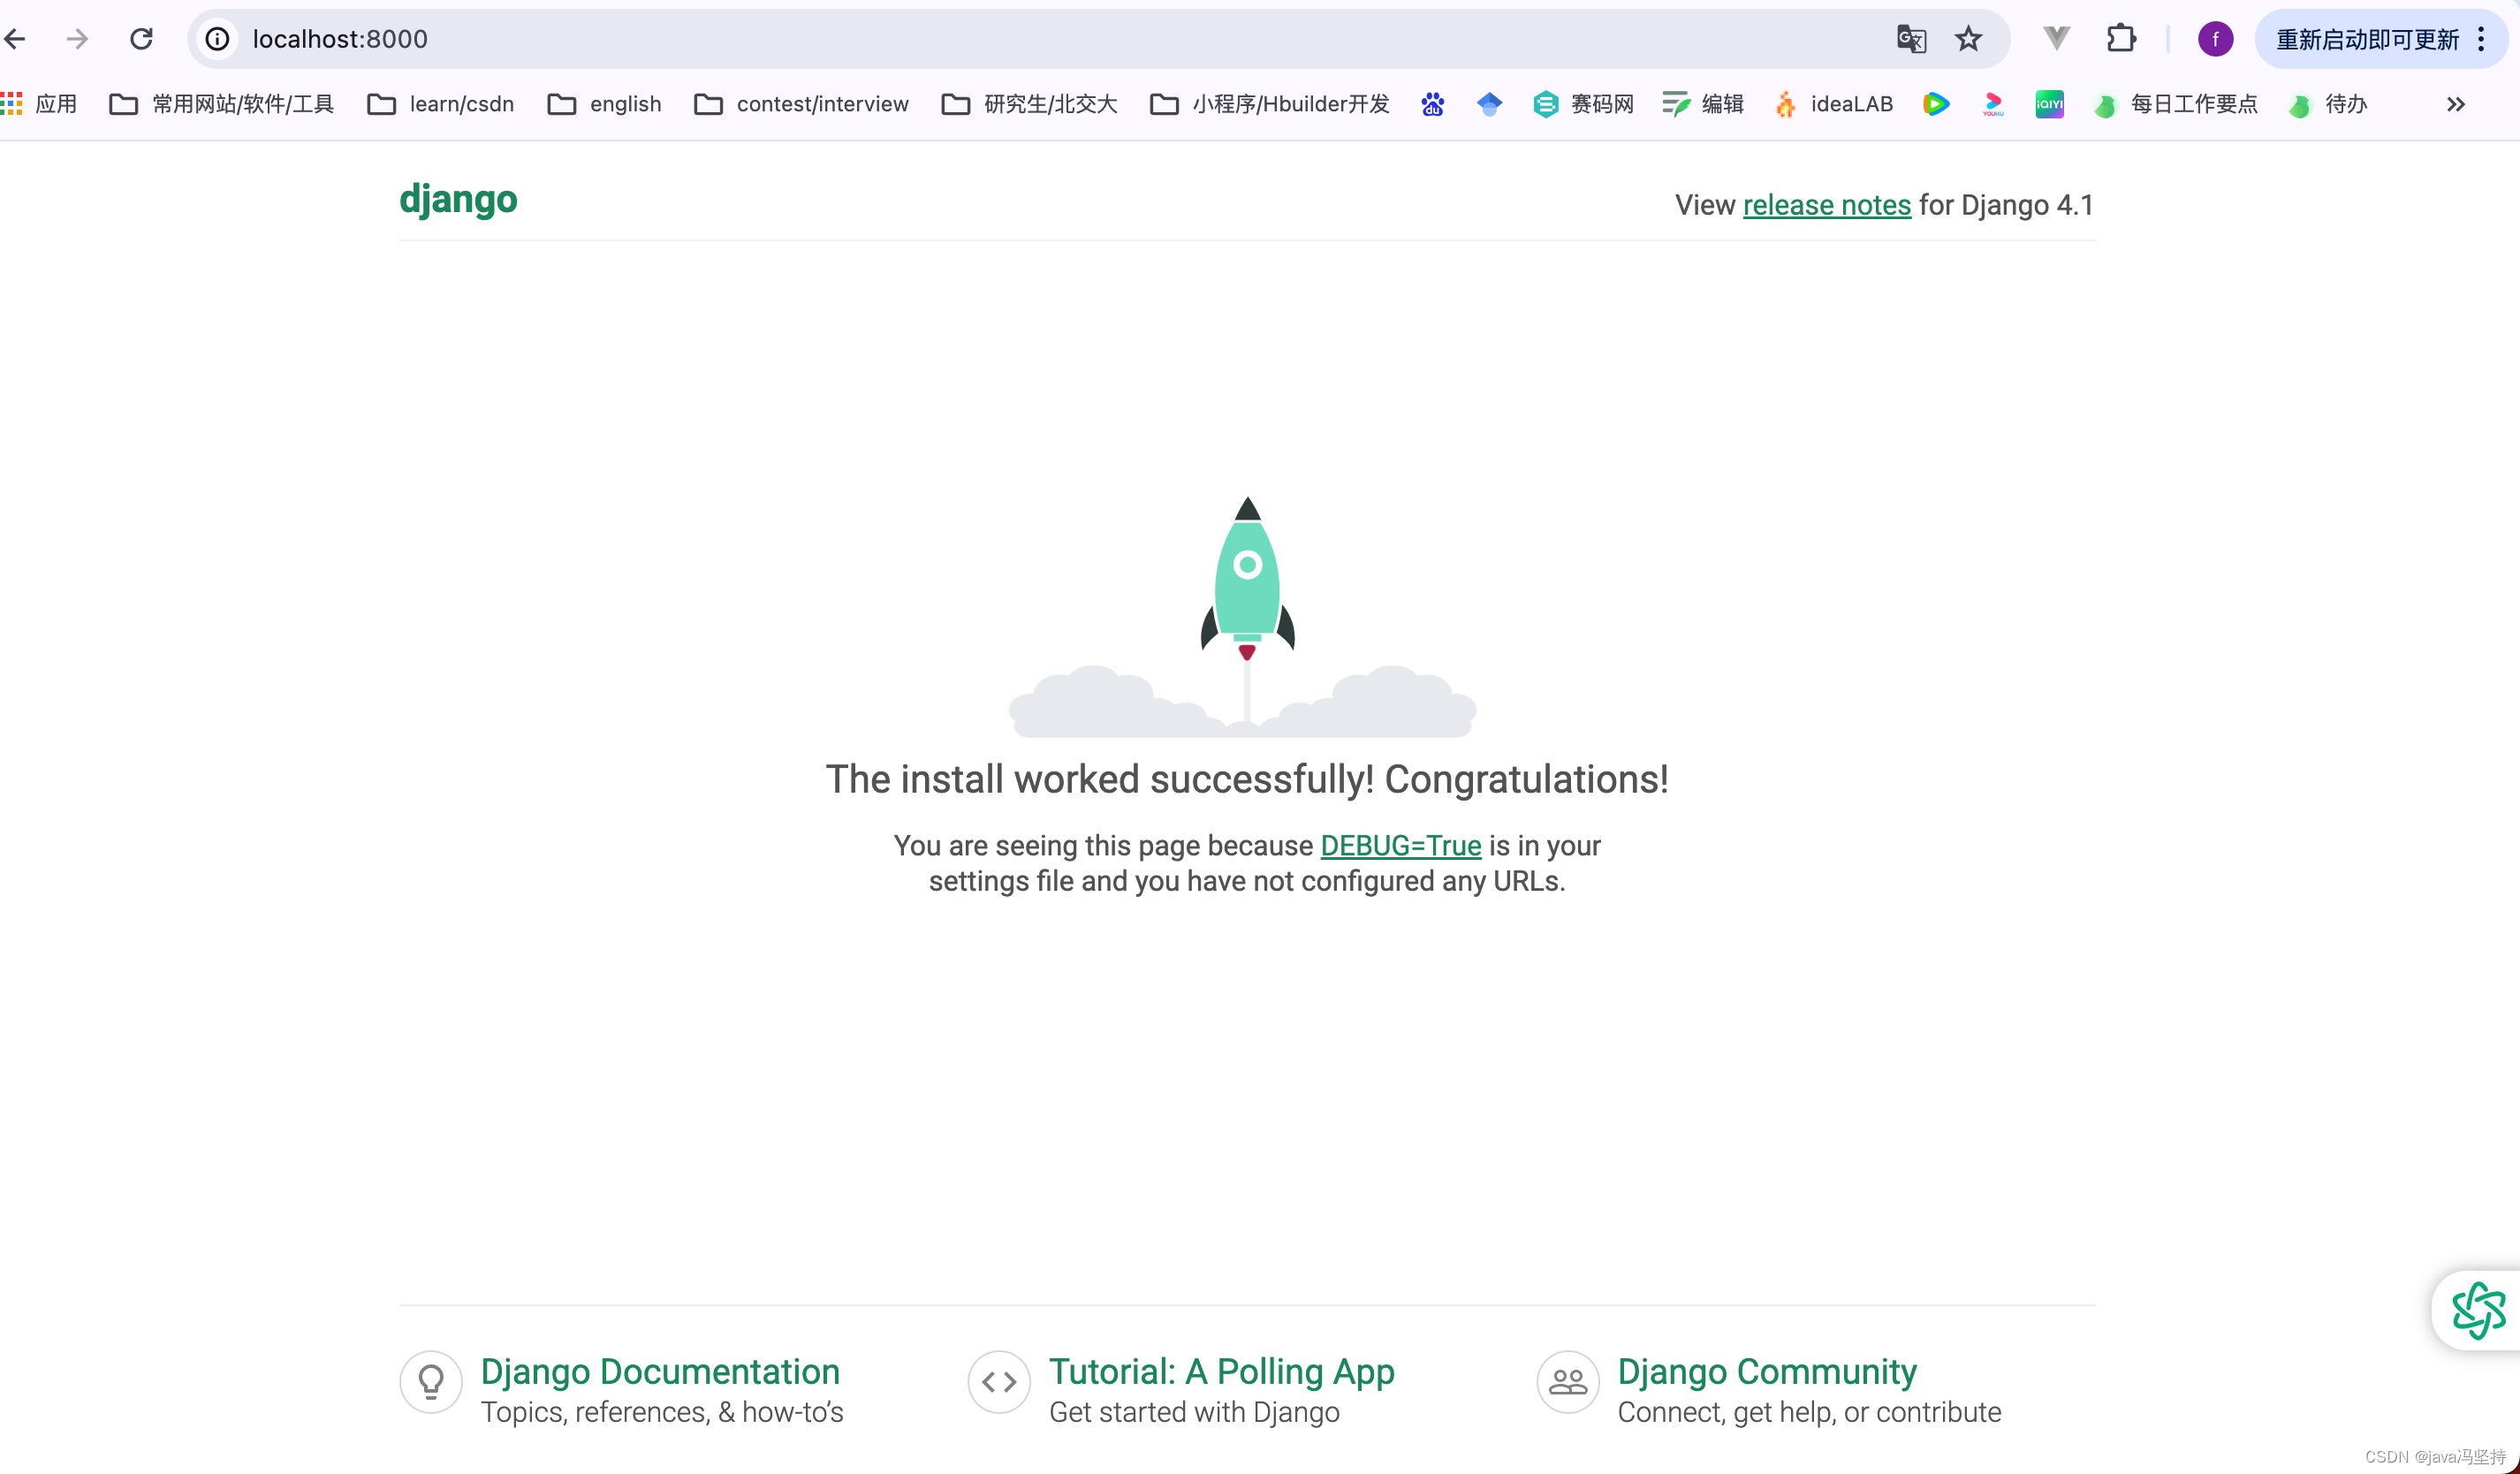Open the browser profile avatar menu
Image resolution: width=2520 pixels, height=1474 pixels.
point(2215,39)
